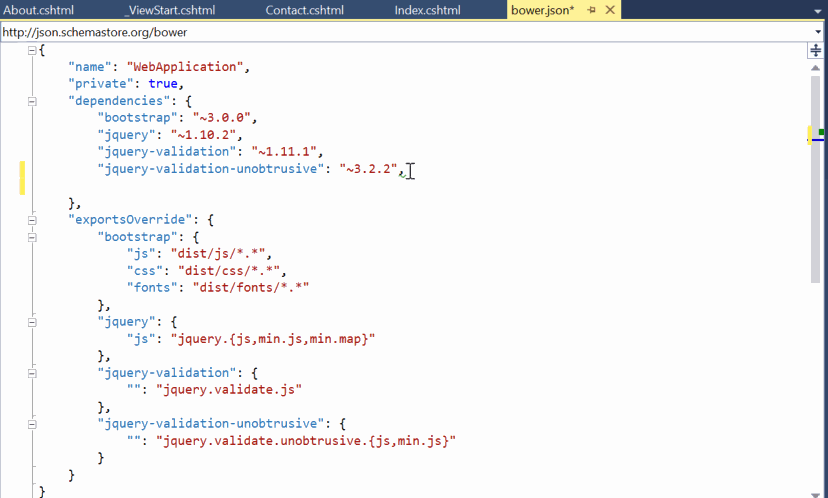The height and width of the screenshot is (498, 828).
Task: Click the "private" property key
Action: point(101,83)
